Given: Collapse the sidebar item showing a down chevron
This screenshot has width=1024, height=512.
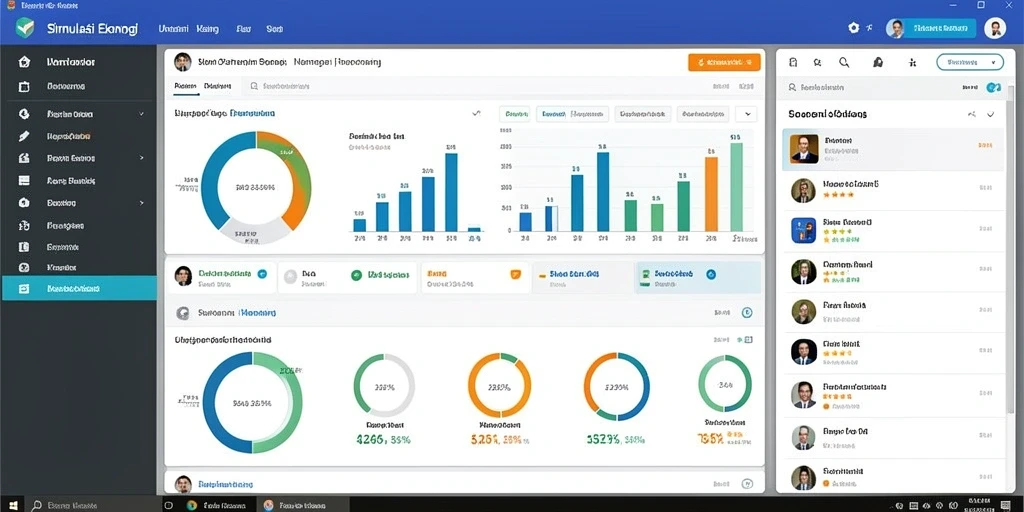Looking at the screenshot, I should [79, 114].
